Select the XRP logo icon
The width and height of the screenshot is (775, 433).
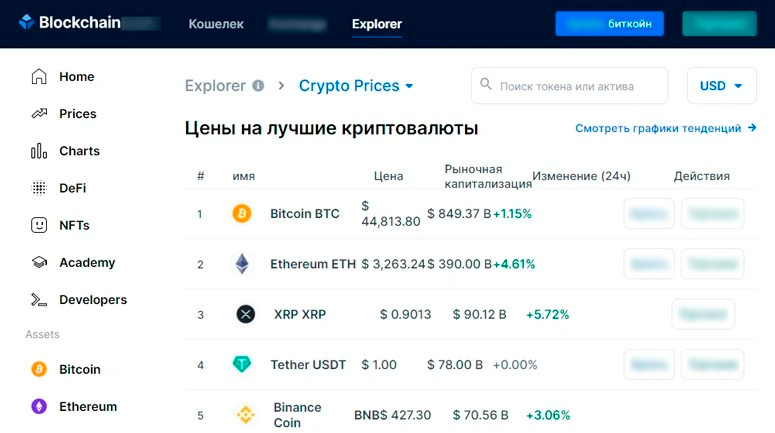(246, 314)
